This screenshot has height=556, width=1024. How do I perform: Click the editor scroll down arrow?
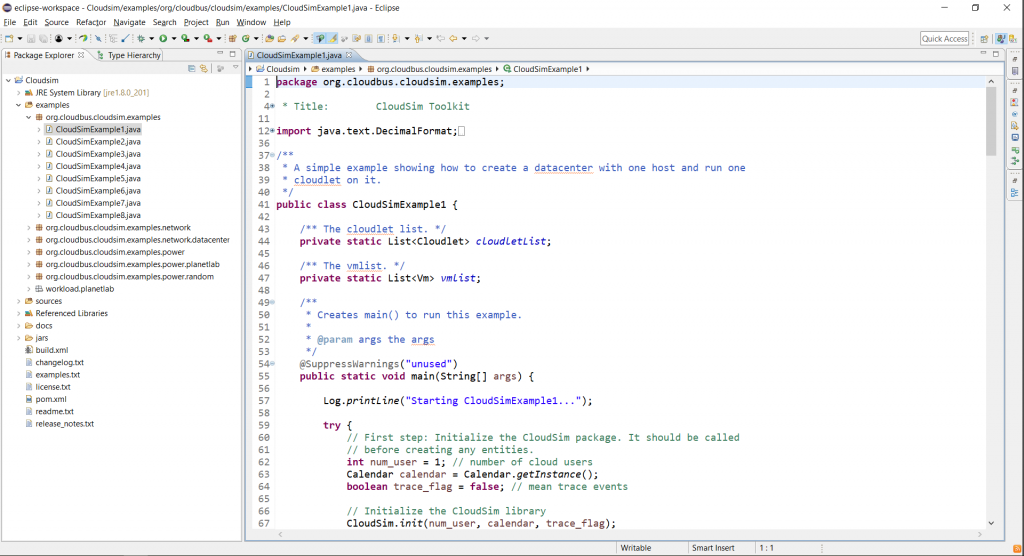[991, 523]
